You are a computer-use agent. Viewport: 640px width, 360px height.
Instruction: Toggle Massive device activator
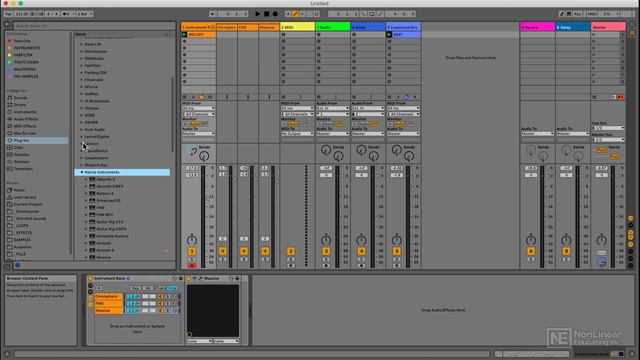coord(189,278)
